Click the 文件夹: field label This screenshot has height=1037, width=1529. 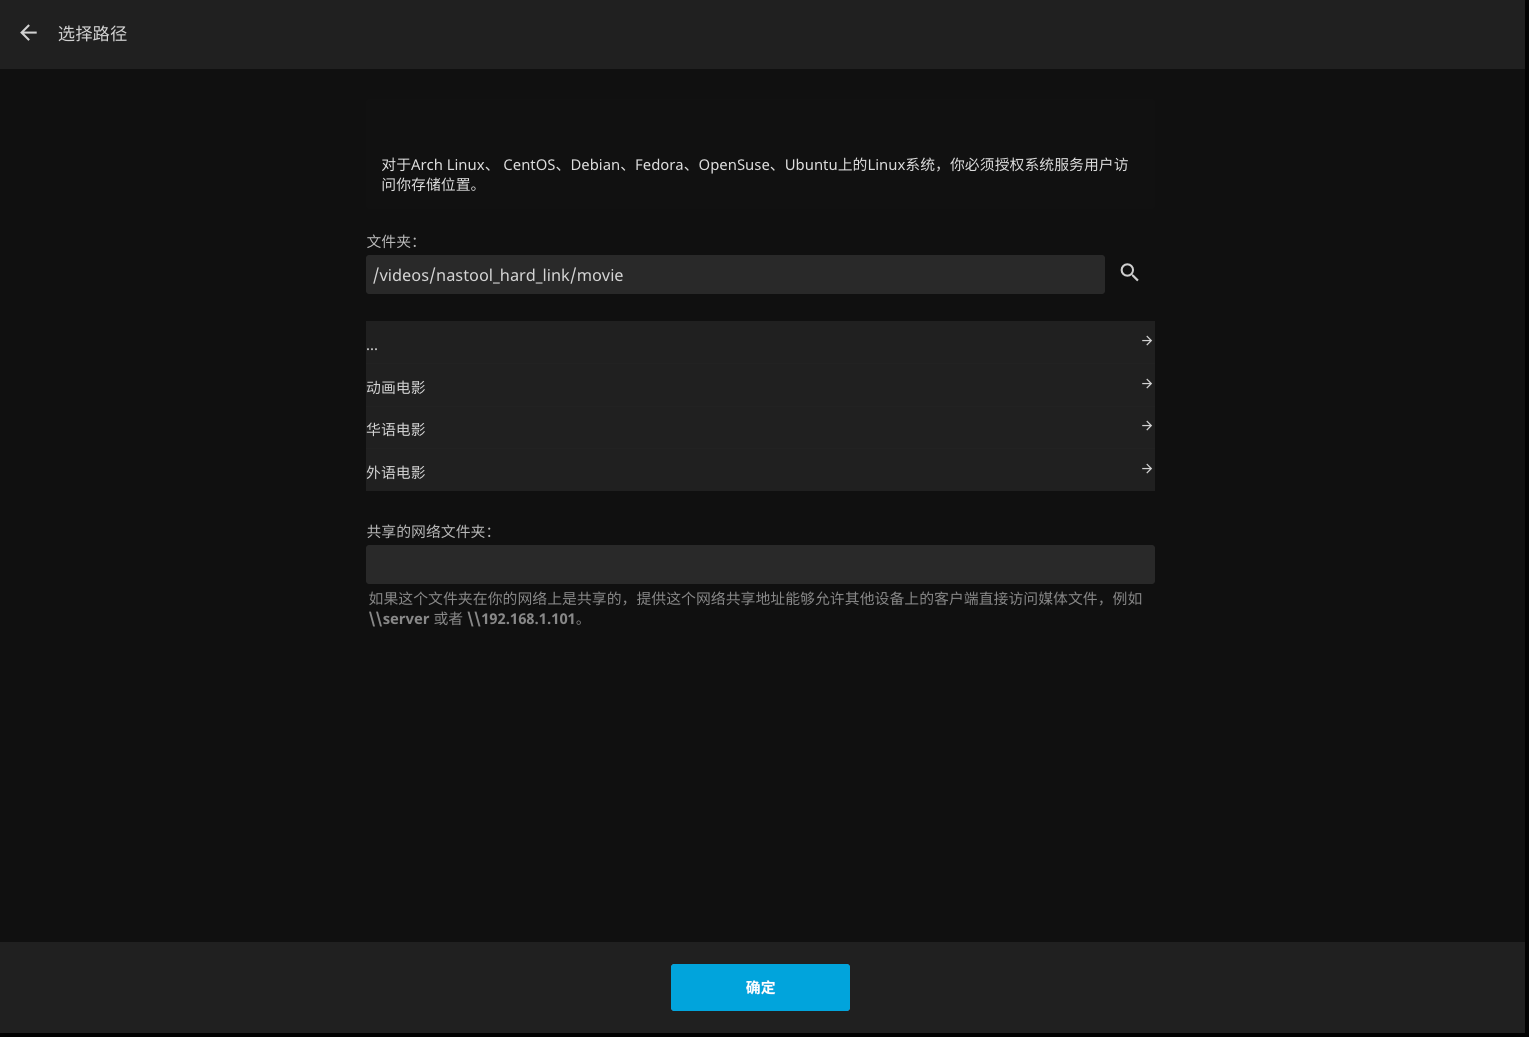pos(391,242)
